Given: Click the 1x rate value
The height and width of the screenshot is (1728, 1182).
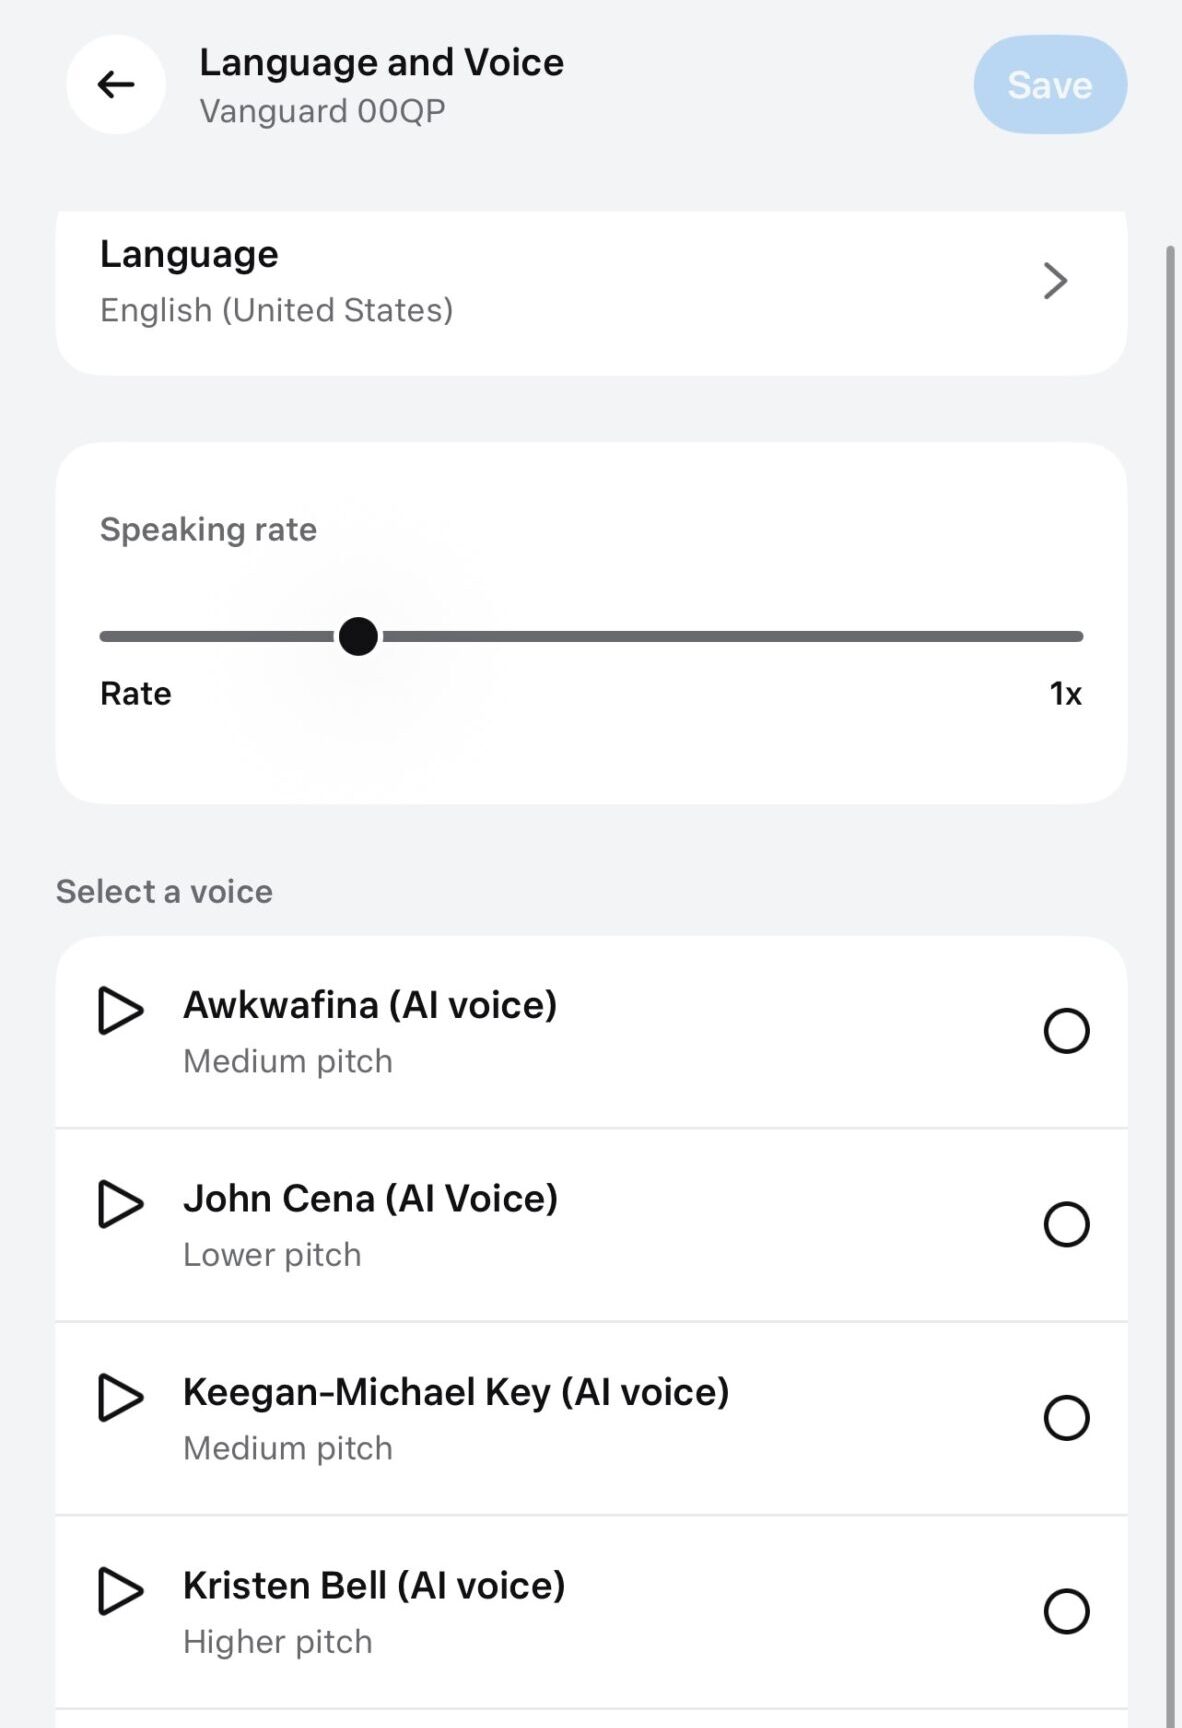Looking at the screenshot, I should [1065, 694].
